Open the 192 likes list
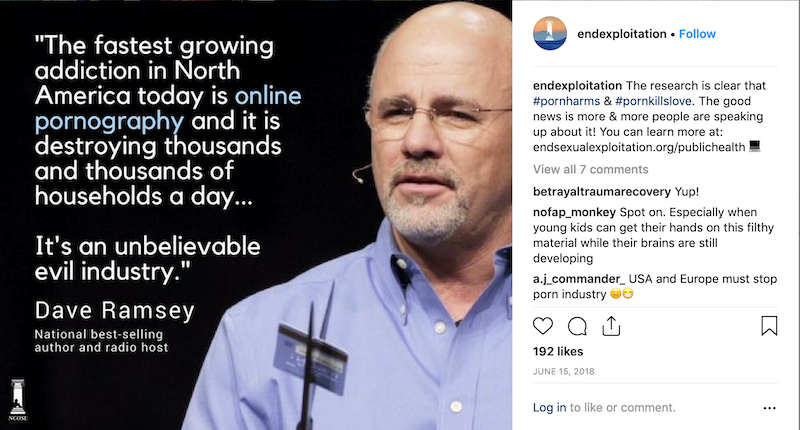 click(558, 351)
